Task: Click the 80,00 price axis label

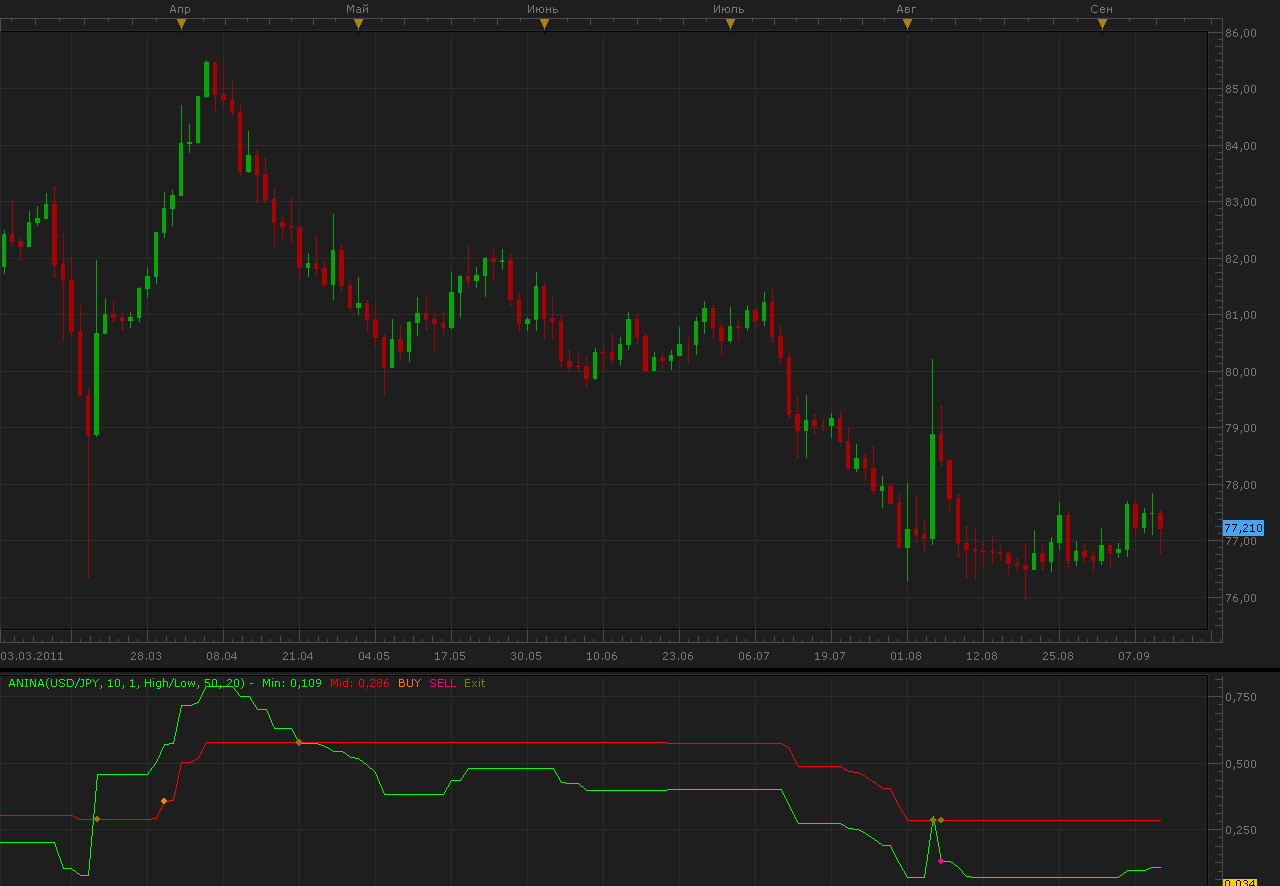Action: coord(1240,372)
